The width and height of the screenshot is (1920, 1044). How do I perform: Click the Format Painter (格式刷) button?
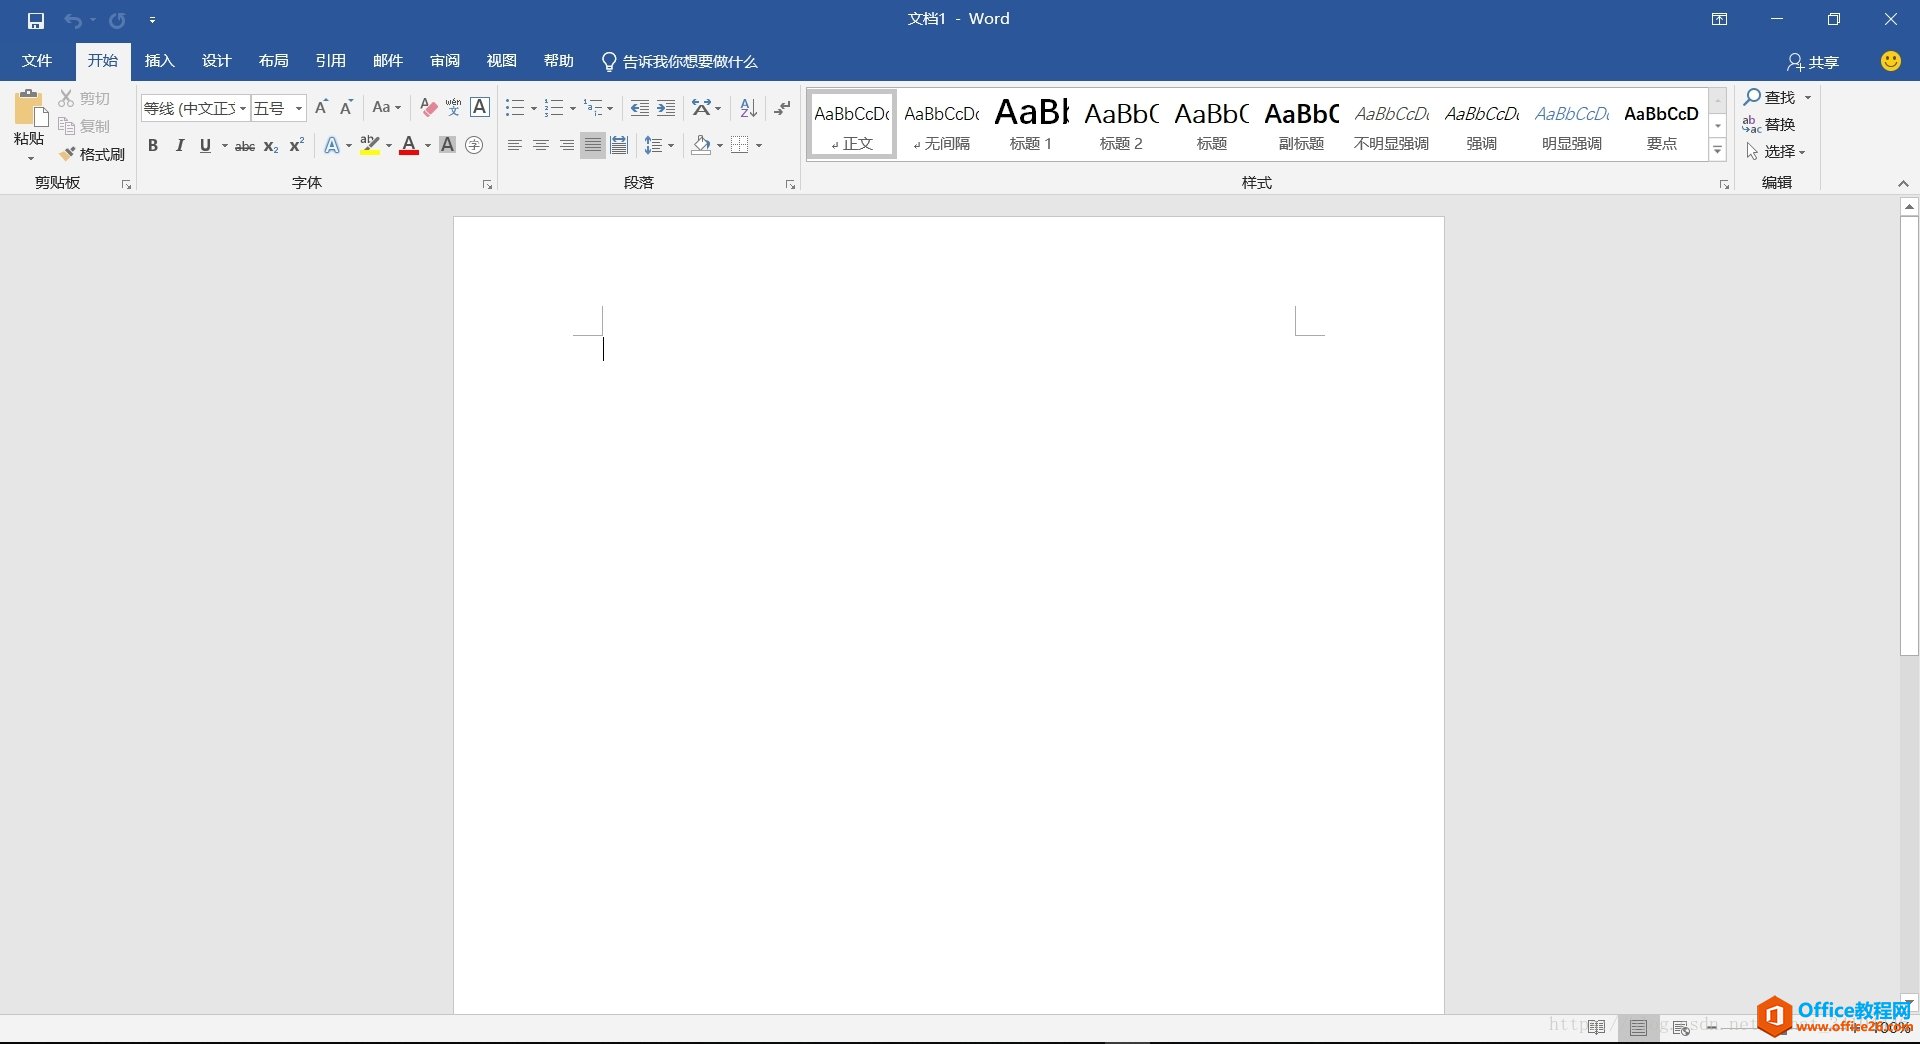pos(92,154)
